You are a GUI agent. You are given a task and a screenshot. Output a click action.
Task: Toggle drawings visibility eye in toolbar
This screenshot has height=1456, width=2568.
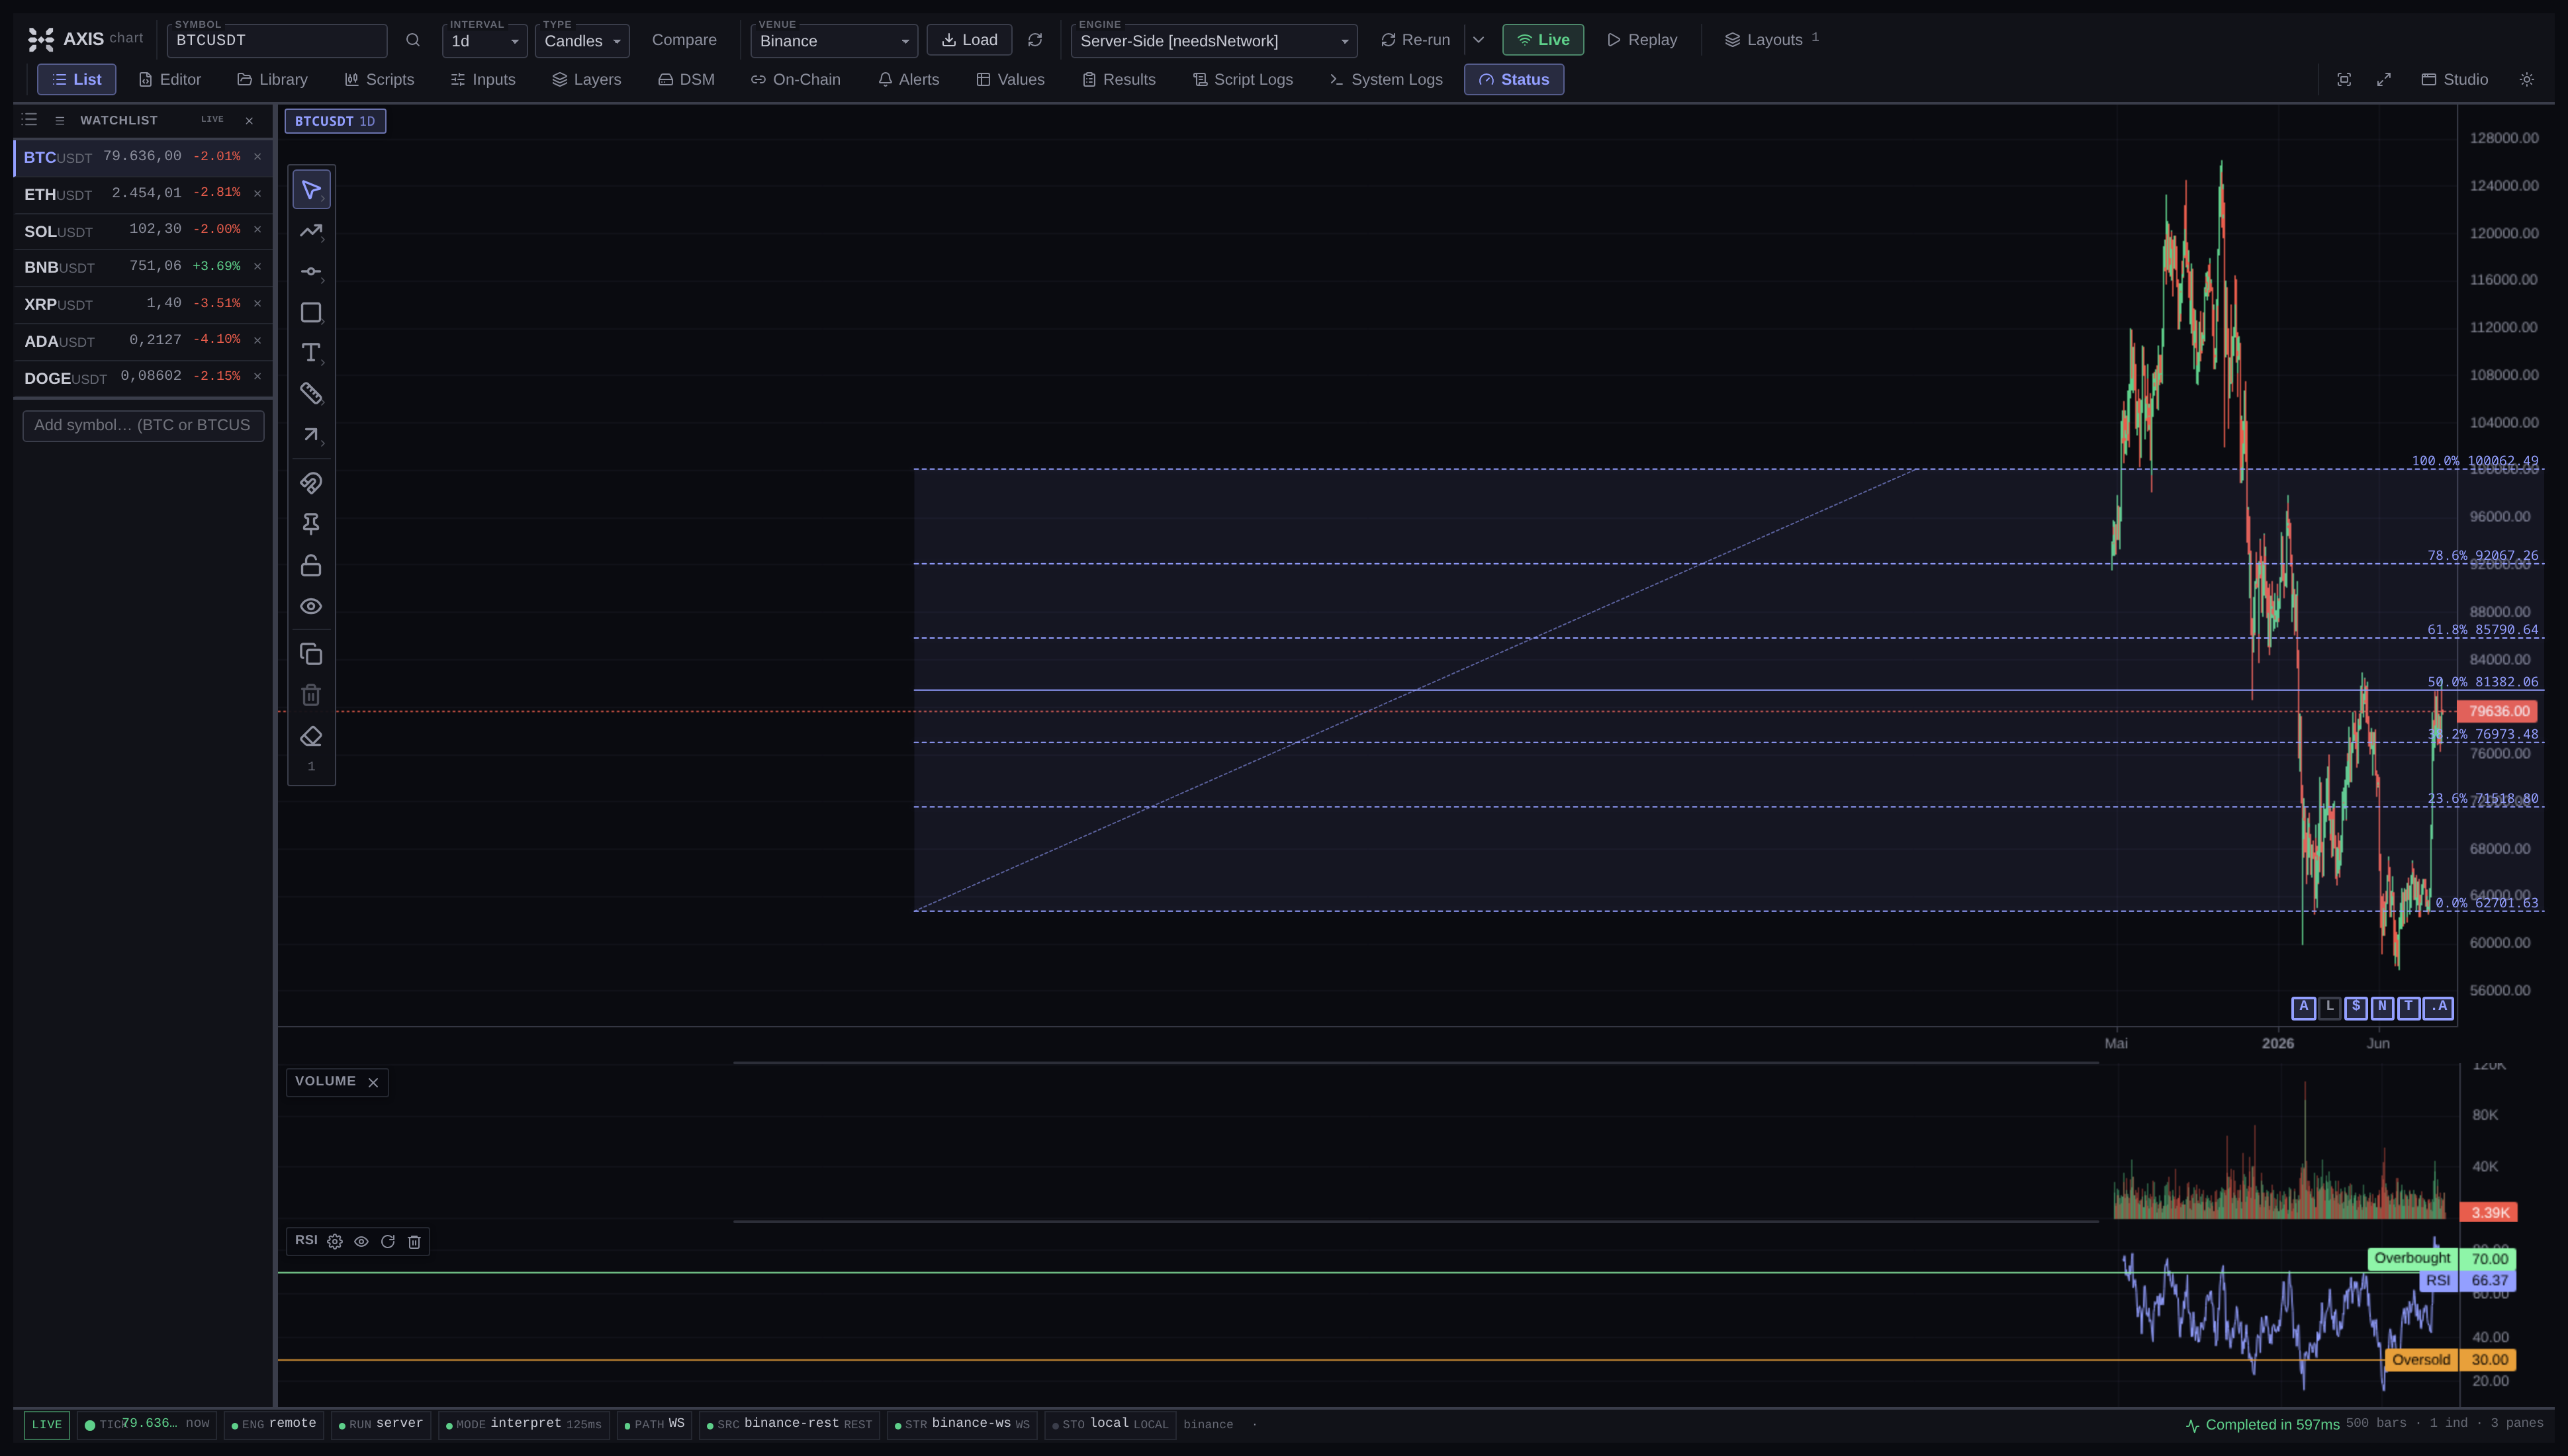click(311, 607)
